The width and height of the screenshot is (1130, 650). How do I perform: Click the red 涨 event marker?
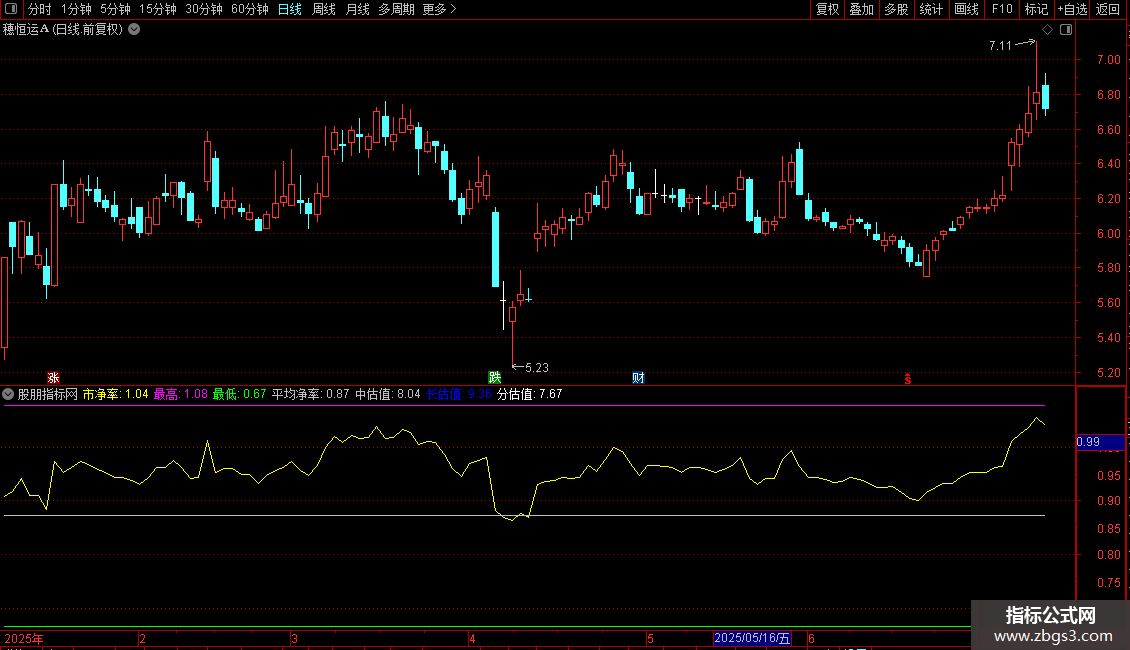[53, 378]
